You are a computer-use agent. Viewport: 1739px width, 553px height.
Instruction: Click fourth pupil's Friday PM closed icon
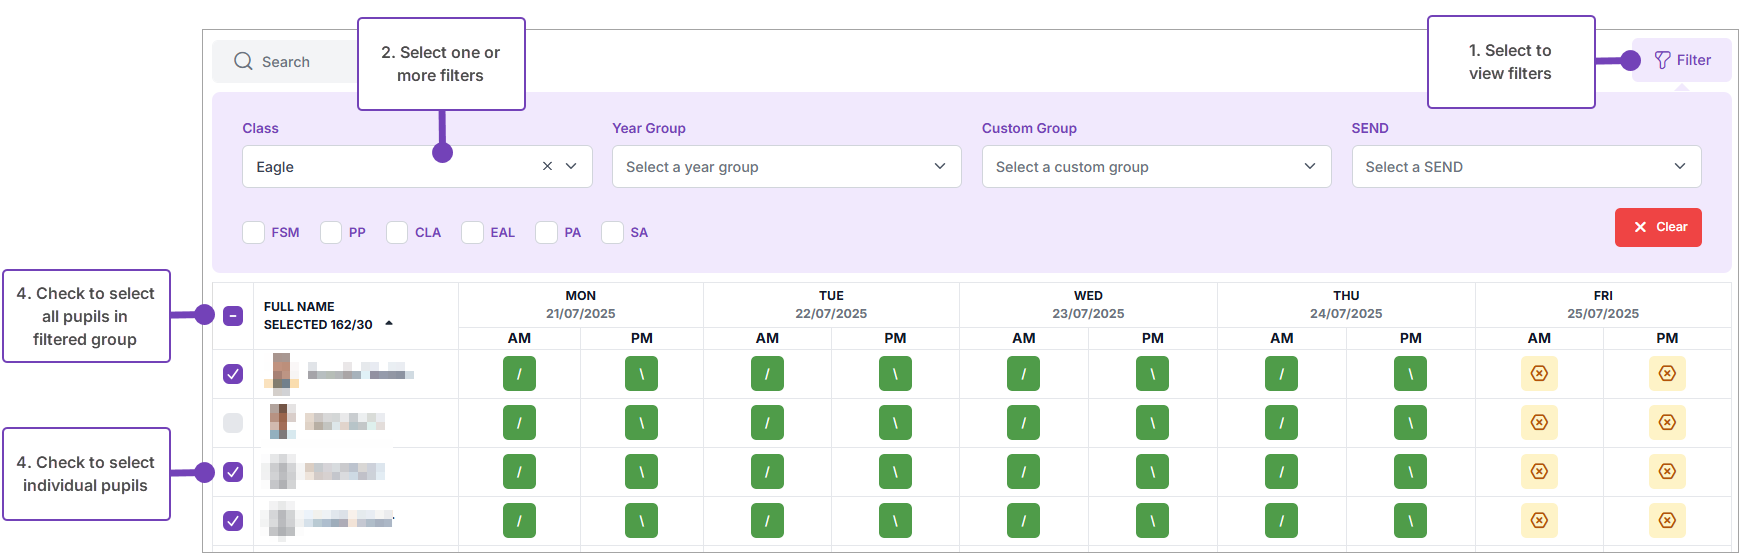click(1667, 521)
